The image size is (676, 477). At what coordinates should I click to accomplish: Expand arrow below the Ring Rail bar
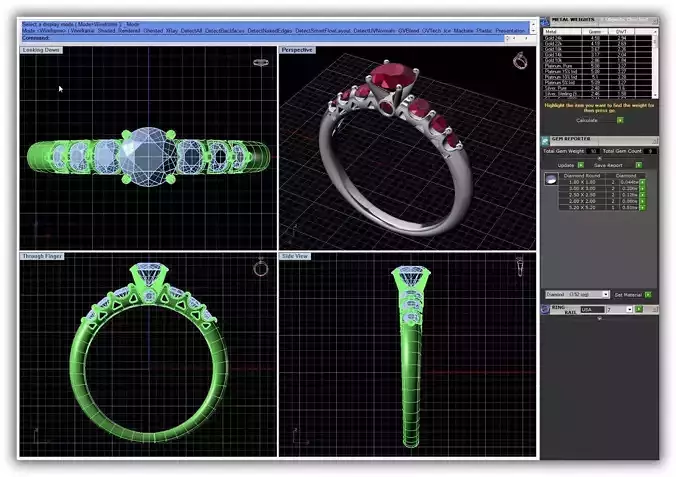point(599,318)
